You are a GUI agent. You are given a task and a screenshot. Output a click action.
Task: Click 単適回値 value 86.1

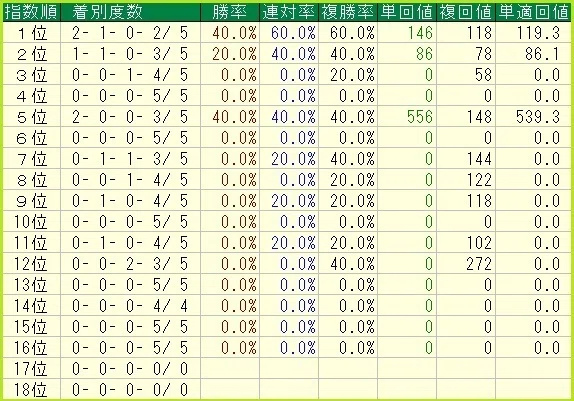(x=542, y=54)
